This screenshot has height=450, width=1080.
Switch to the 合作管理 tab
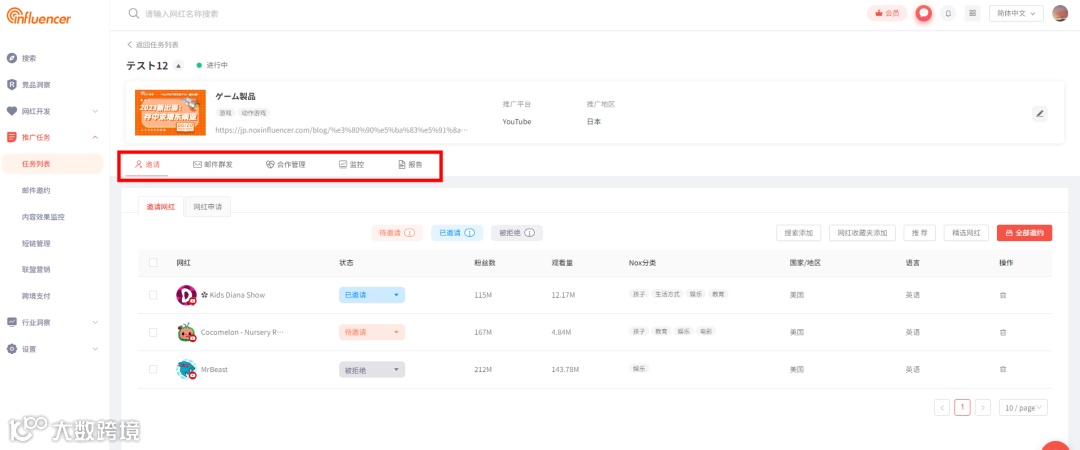point(286,165)
